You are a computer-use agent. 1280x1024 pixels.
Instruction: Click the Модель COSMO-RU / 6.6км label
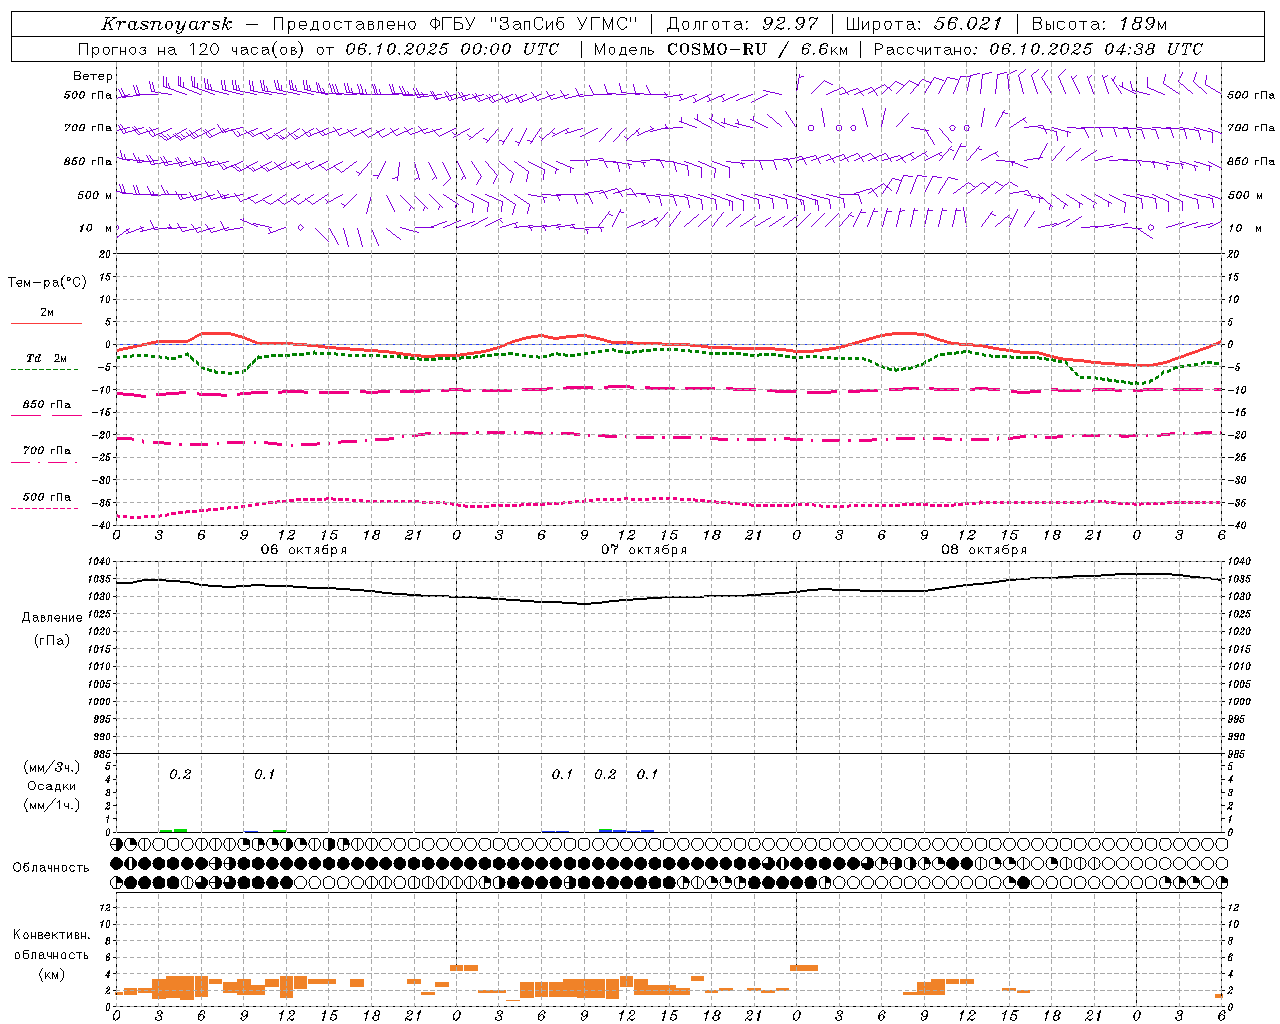[721, 49]
